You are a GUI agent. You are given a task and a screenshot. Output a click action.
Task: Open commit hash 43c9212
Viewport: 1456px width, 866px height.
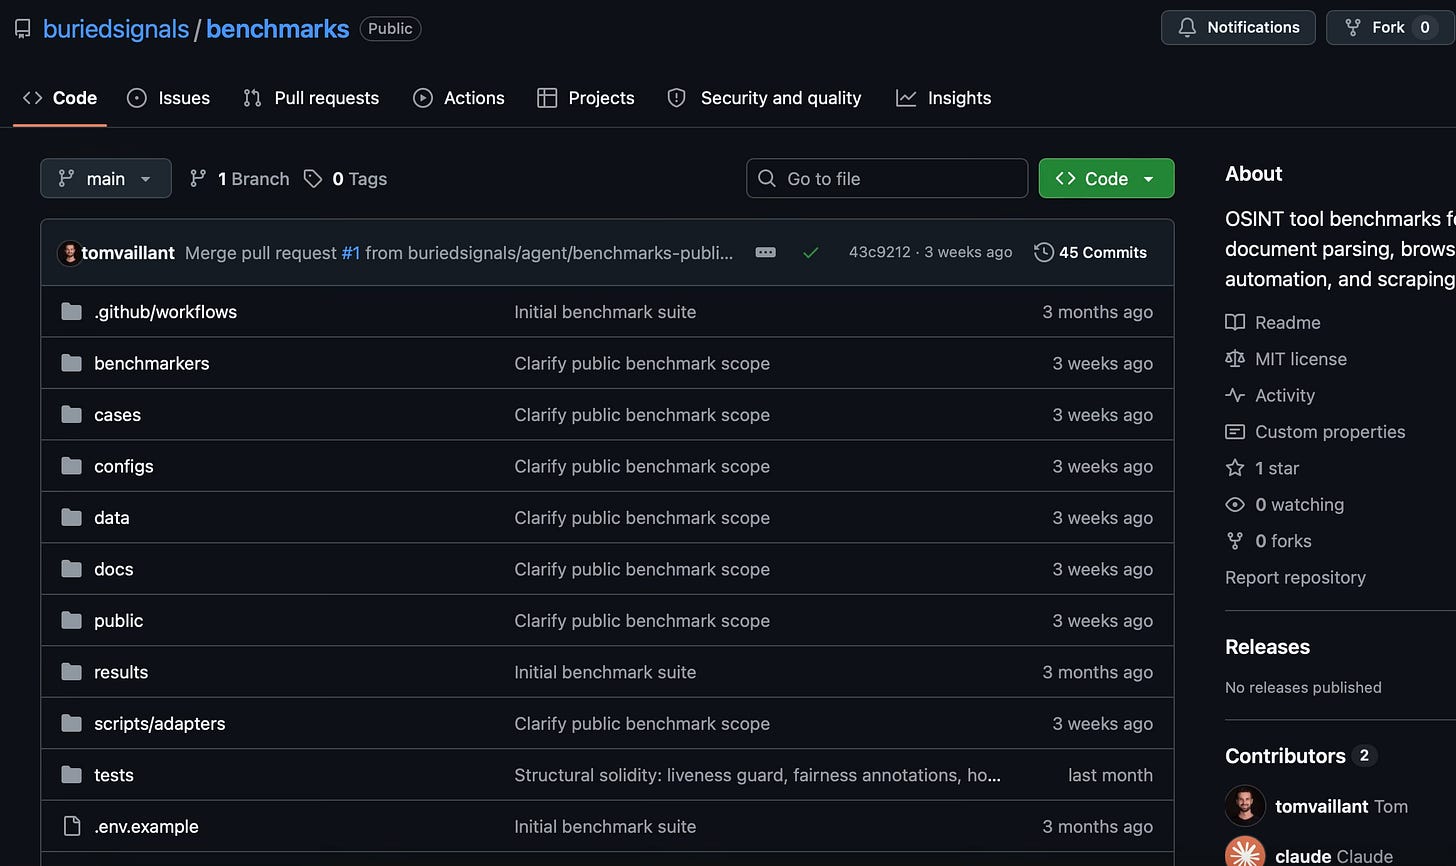tap(880, 252)
